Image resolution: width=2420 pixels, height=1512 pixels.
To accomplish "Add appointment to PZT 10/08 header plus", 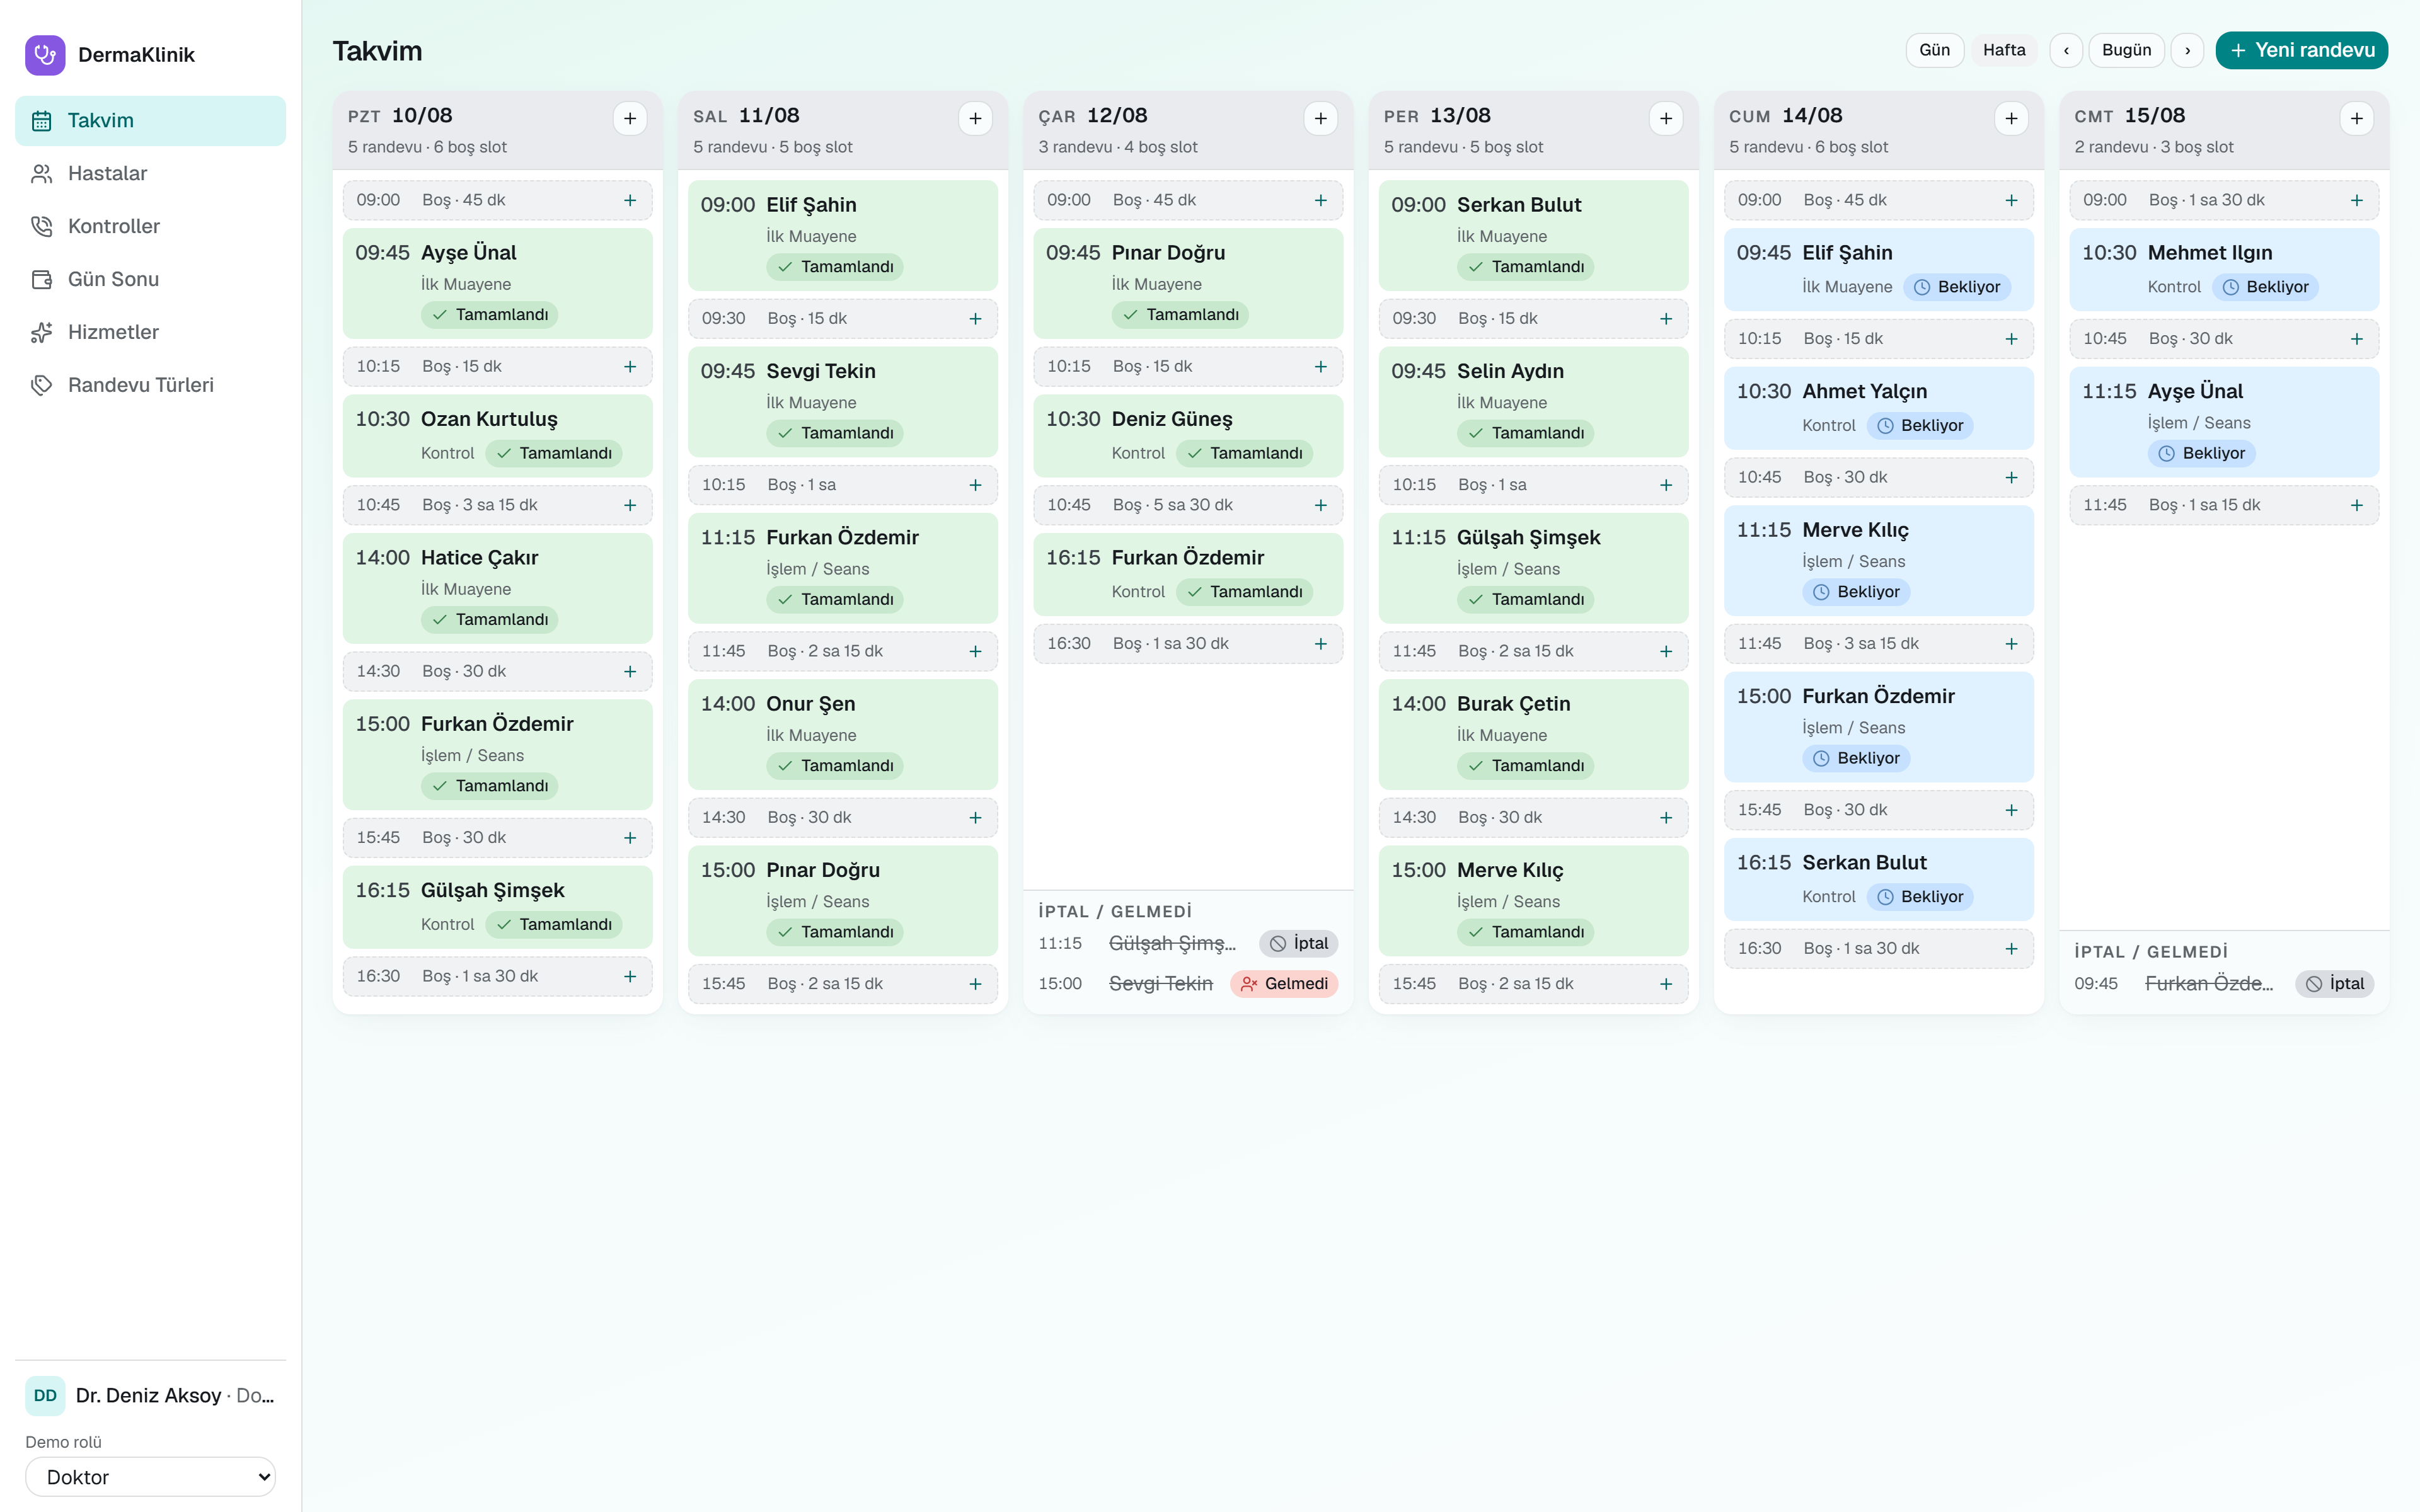I will pos(630,119).
